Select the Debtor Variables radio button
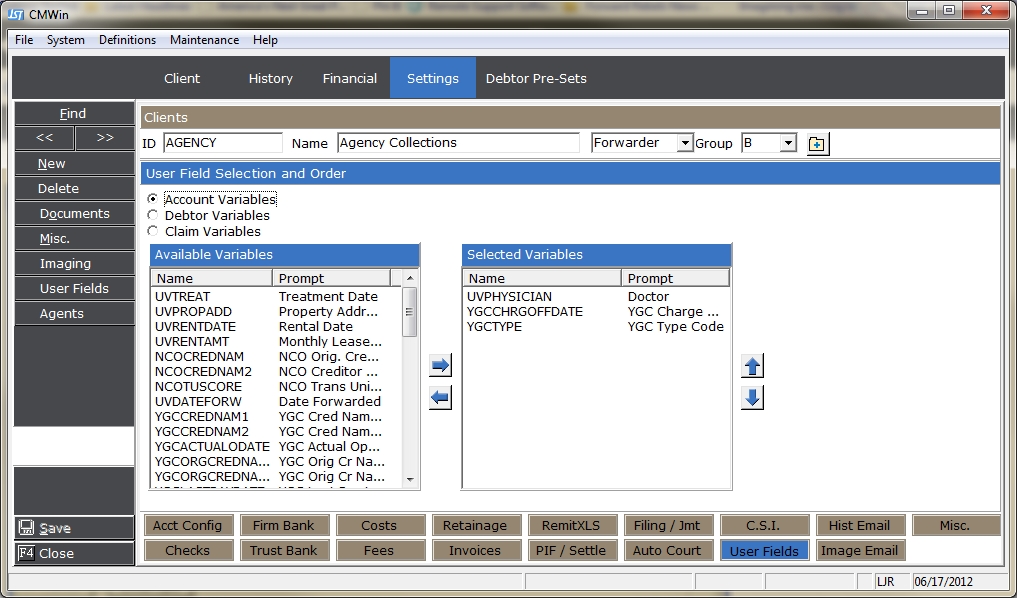The image size is (1017, 598). [x=152, y=215]
